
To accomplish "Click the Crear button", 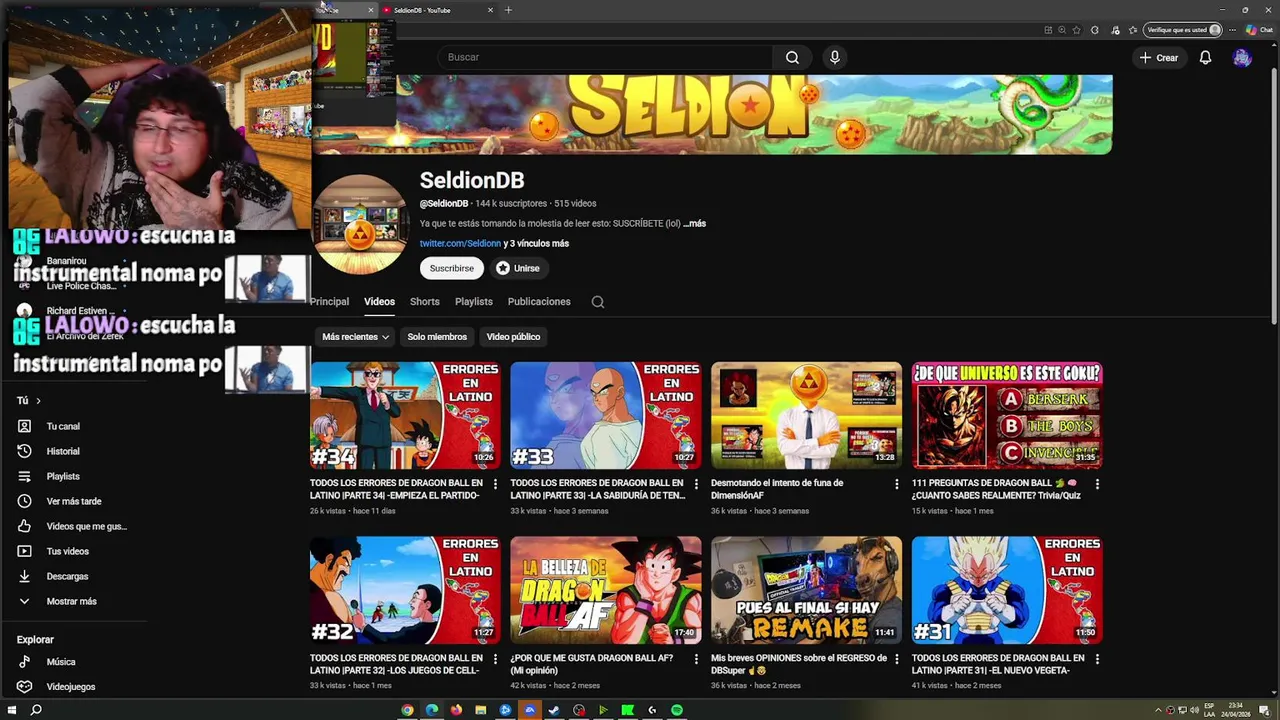I will click(1159, 58).
